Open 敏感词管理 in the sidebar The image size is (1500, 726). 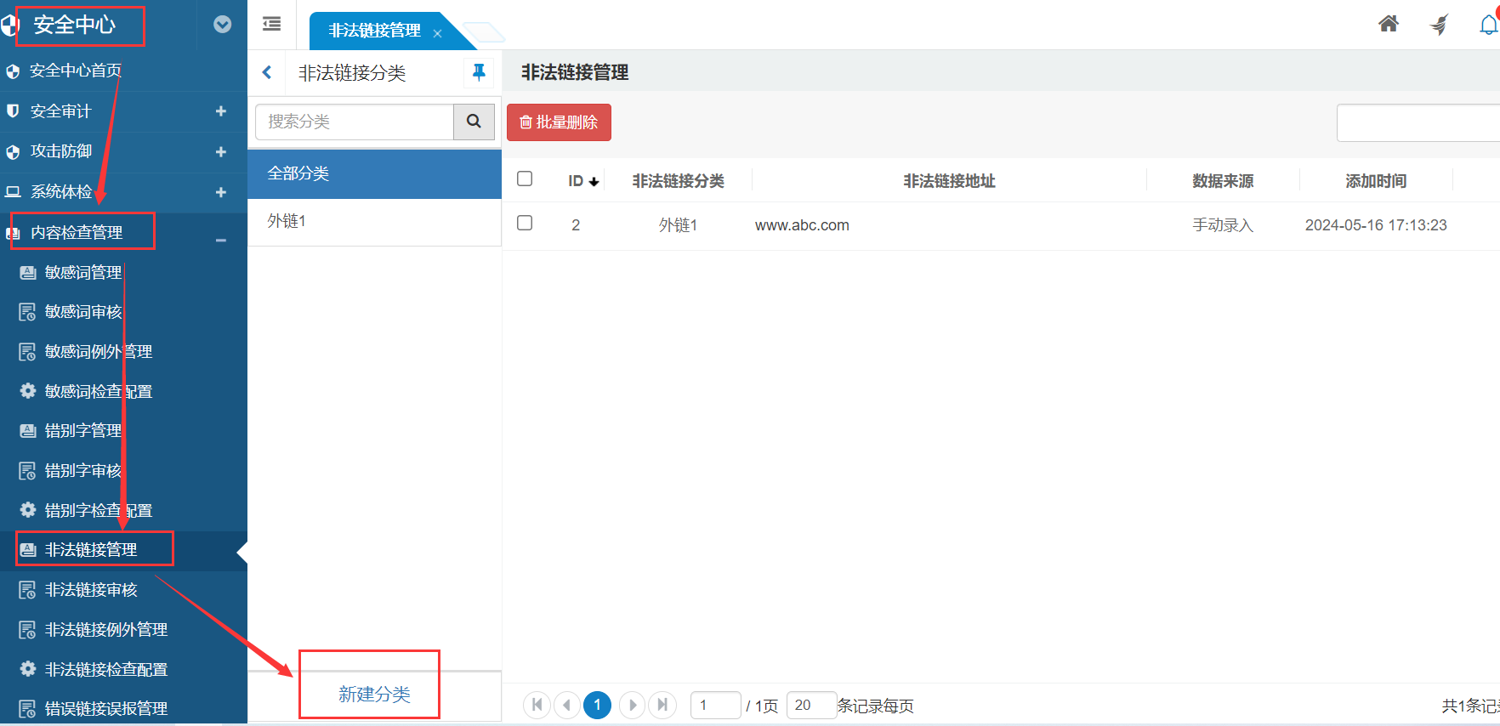(83, 272)
